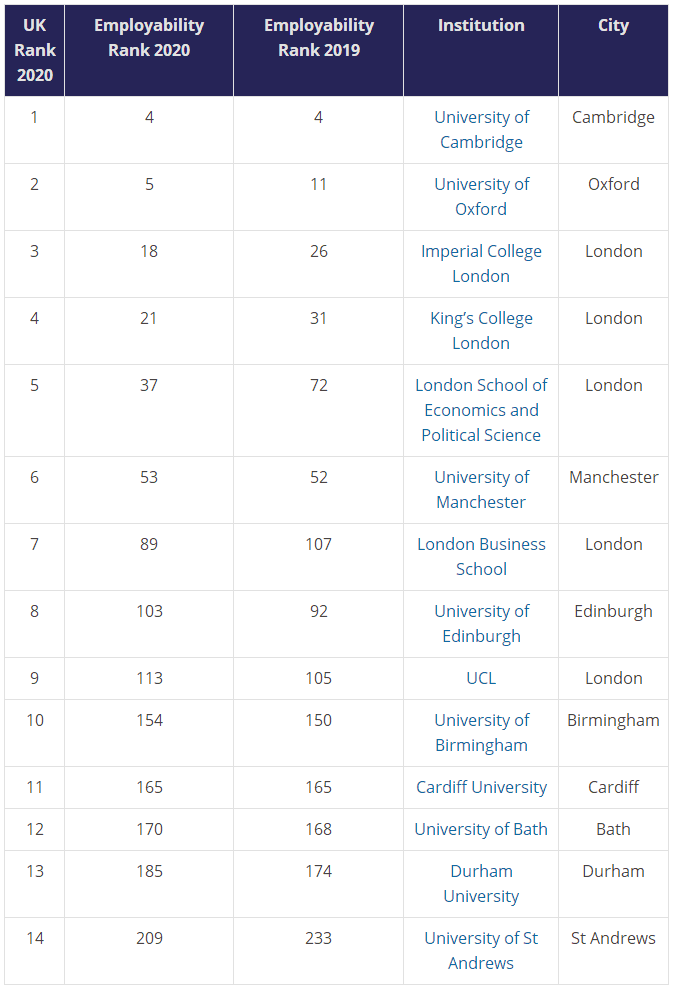
Task: Open the University of Cambridge link
Action: pyautogui.click(x=481, y=130)
